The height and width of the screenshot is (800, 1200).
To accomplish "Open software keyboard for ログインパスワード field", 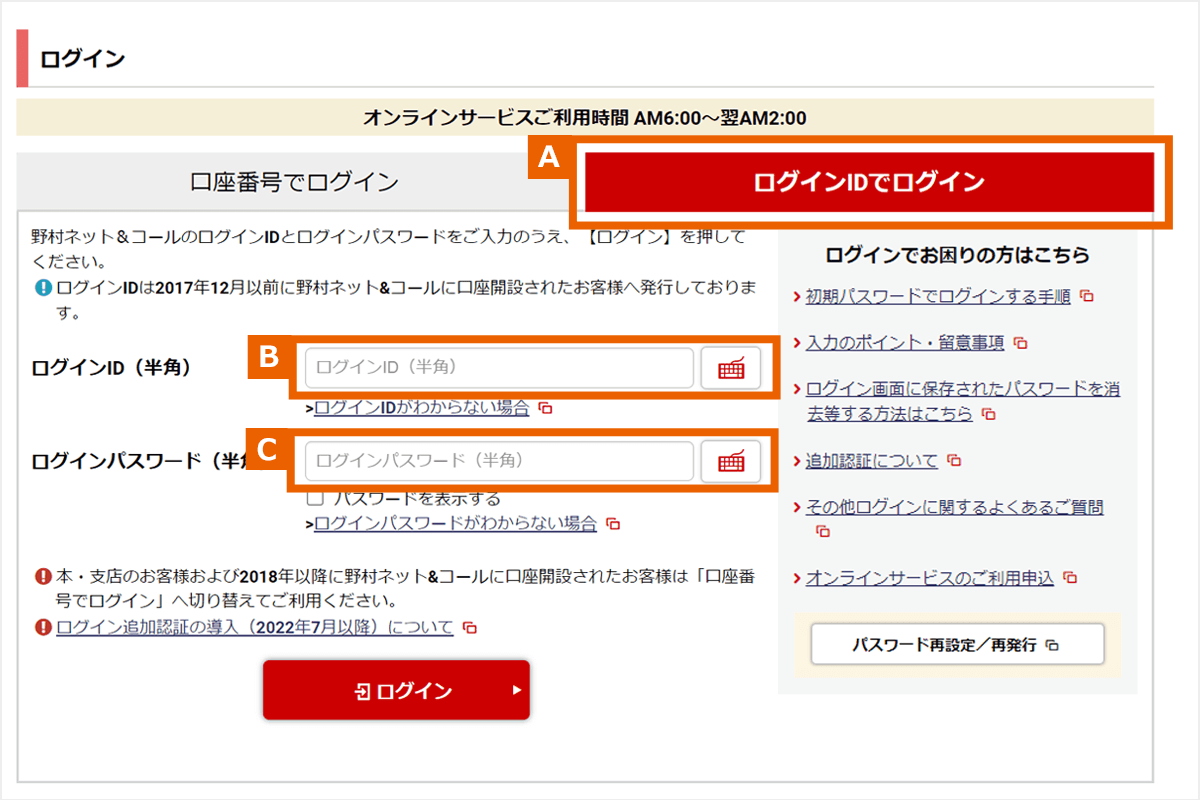I will tap(731, 461).
